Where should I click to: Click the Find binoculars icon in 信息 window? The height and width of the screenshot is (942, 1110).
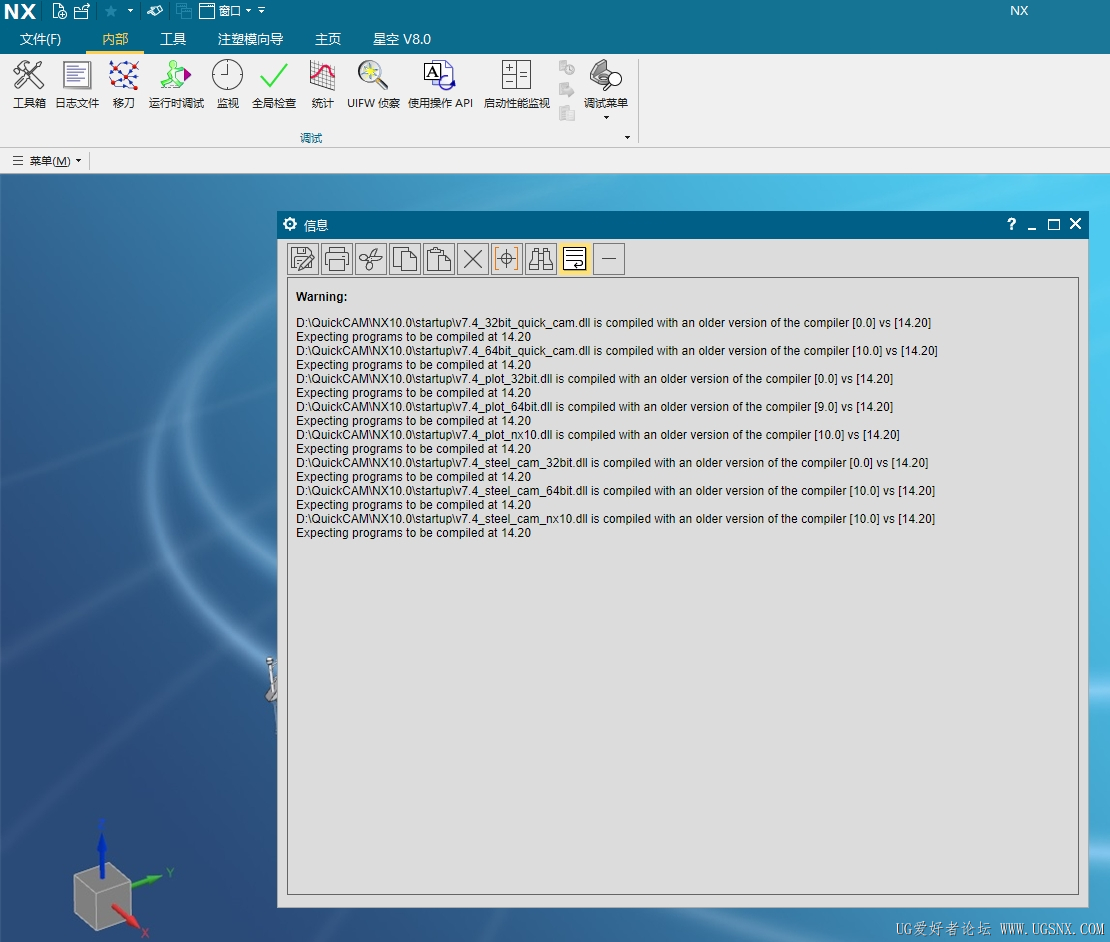click(541, 259)
